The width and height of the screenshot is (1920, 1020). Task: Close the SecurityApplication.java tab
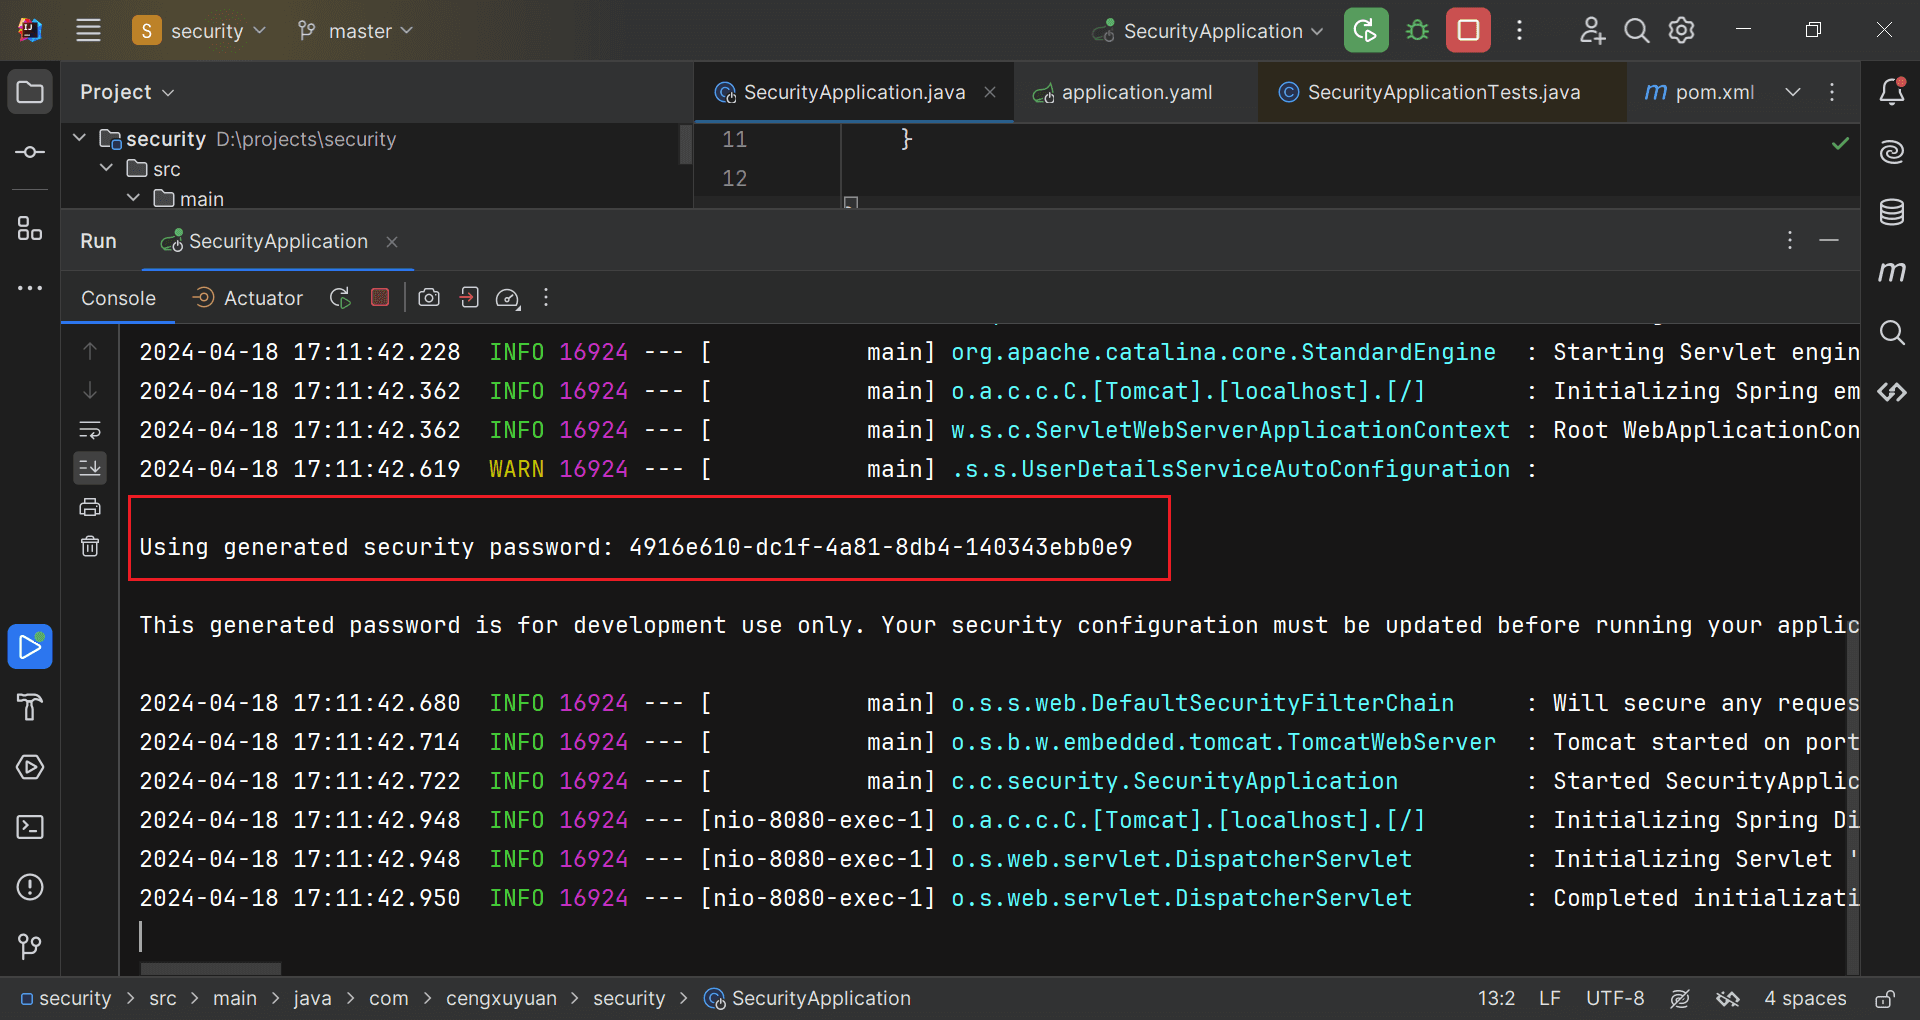[990, 92]
